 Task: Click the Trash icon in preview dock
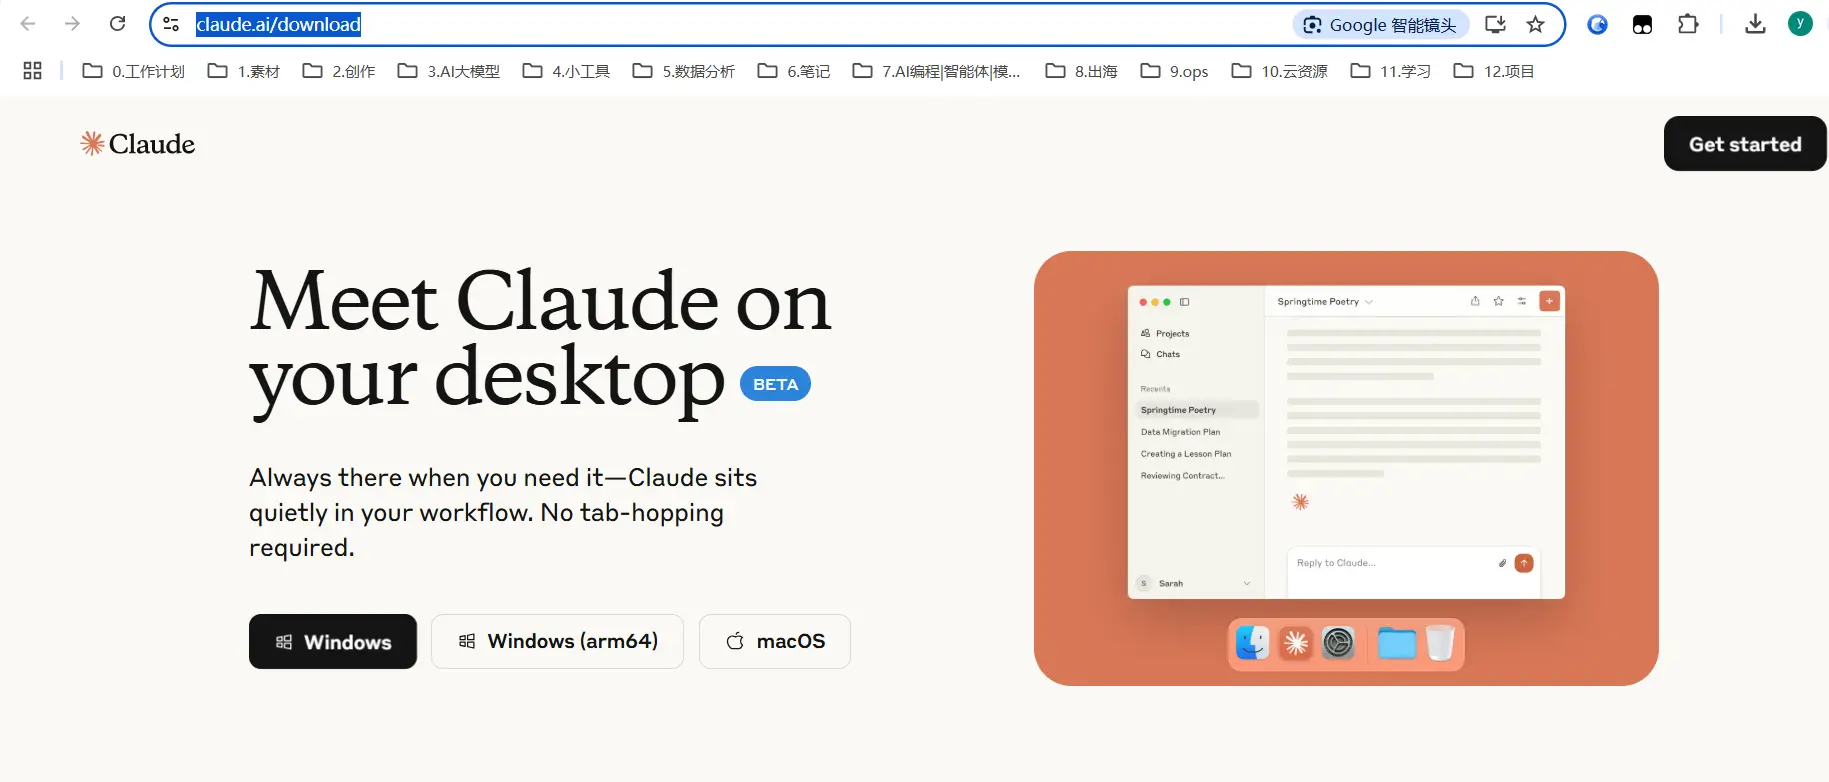[1440, 643]
